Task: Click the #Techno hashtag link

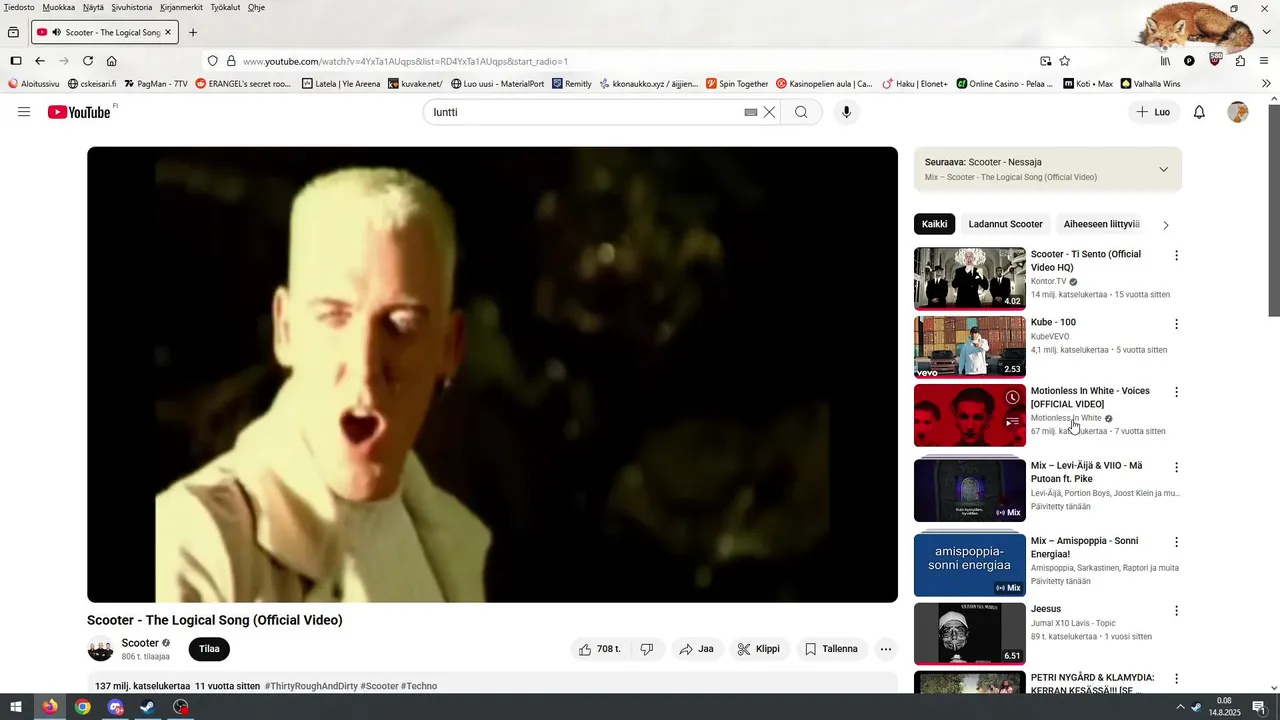Action: click(419, 686)
